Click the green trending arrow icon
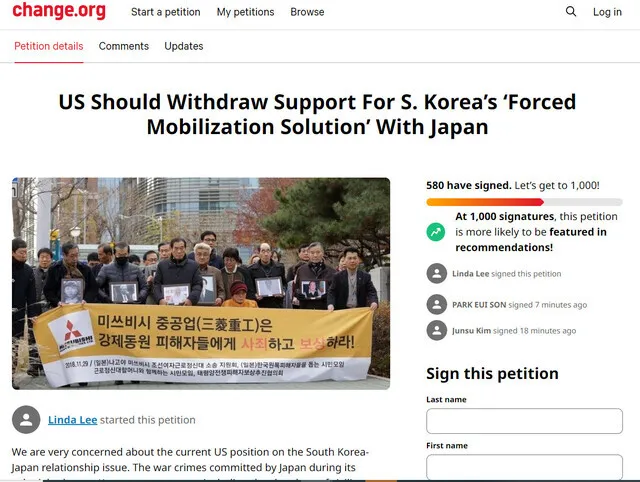 (436, 232)
